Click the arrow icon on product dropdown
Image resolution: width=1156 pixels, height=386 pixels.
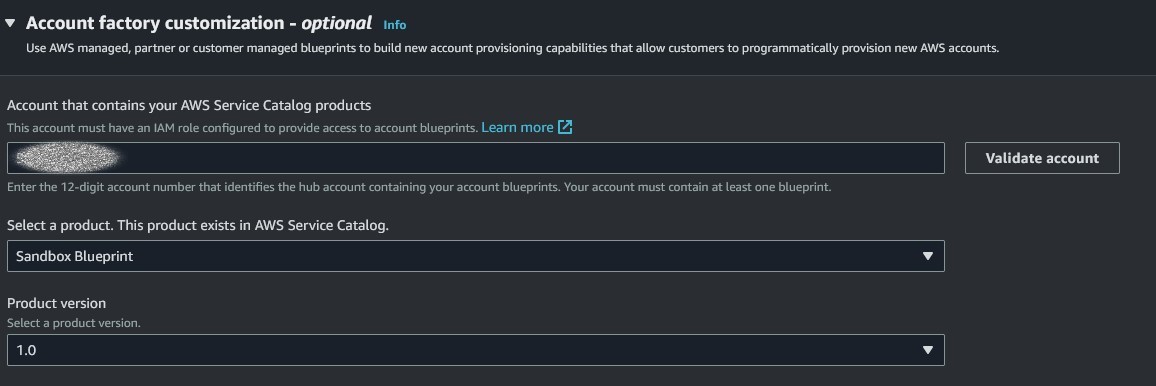(927, 256)
